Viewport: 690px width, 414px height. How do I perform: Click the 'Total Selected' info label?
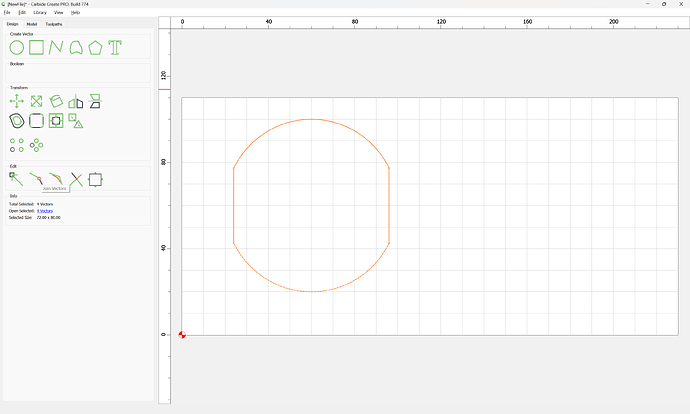tap(22, 204)
